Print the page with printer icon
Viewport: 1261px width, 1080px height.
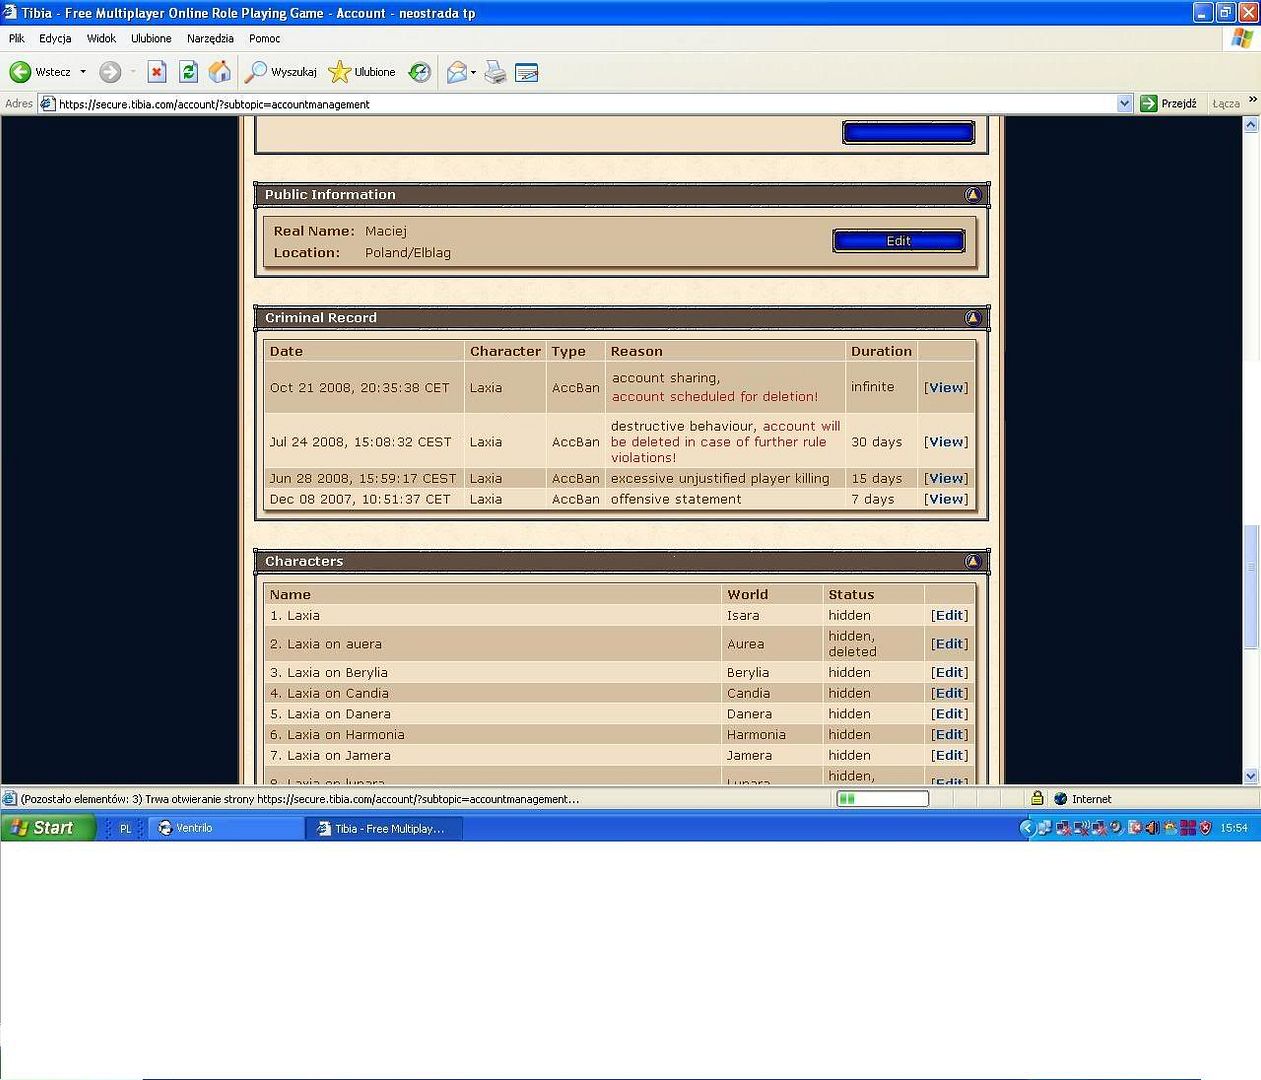click(x=495, y=72)
